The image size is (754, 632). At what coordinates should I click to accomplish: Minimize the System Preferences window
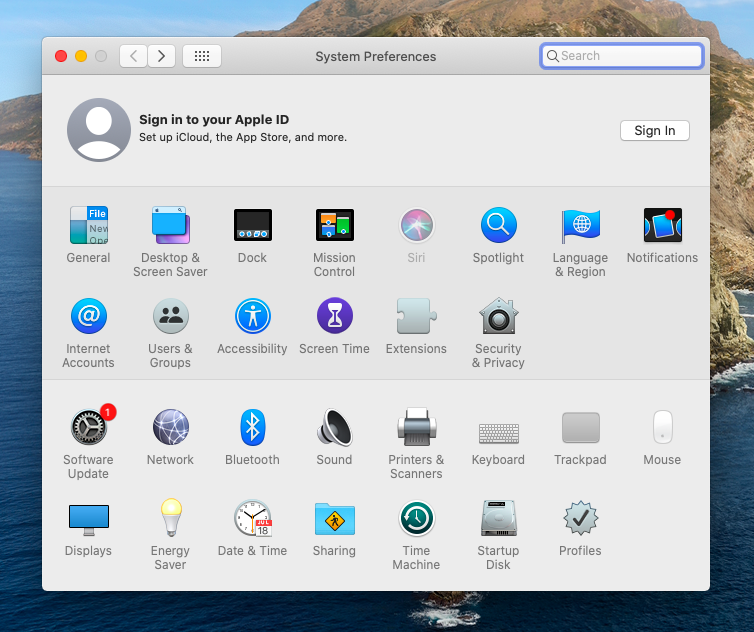[81, 56]
